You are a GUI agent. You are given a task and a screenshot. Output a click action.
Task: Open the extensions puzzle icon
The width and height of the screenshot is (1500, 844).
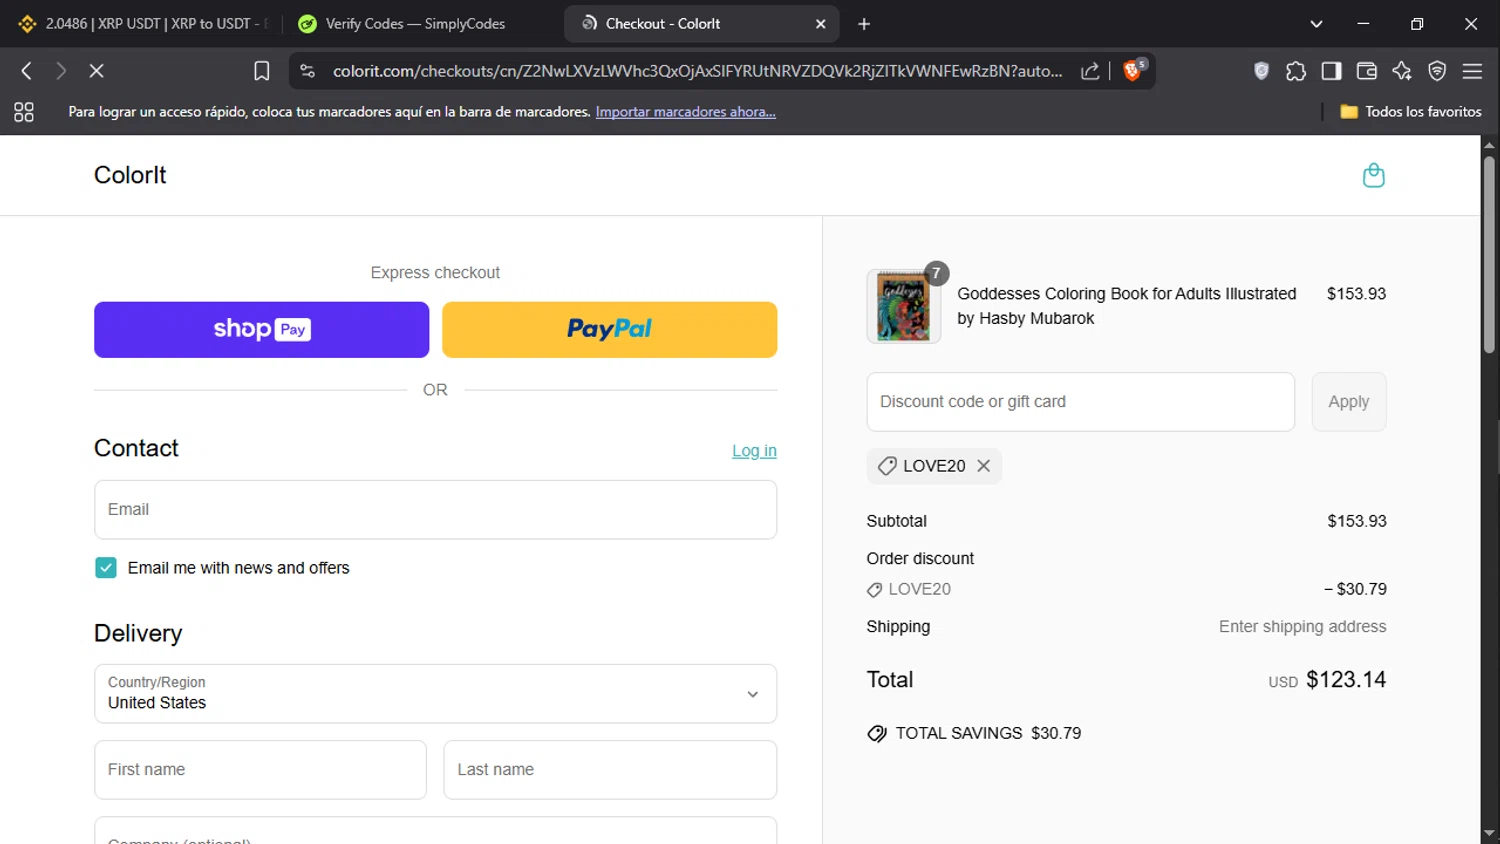click(1296, 71)
